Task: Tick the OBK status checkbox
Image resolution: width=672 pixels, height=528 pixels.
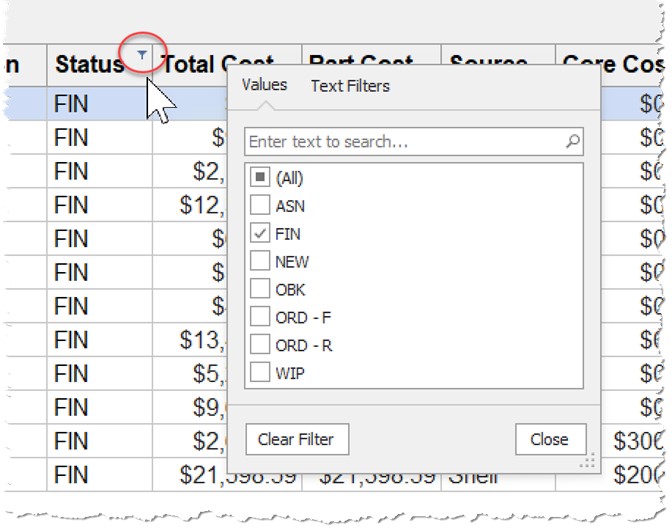Action: (x=259, y=290)
